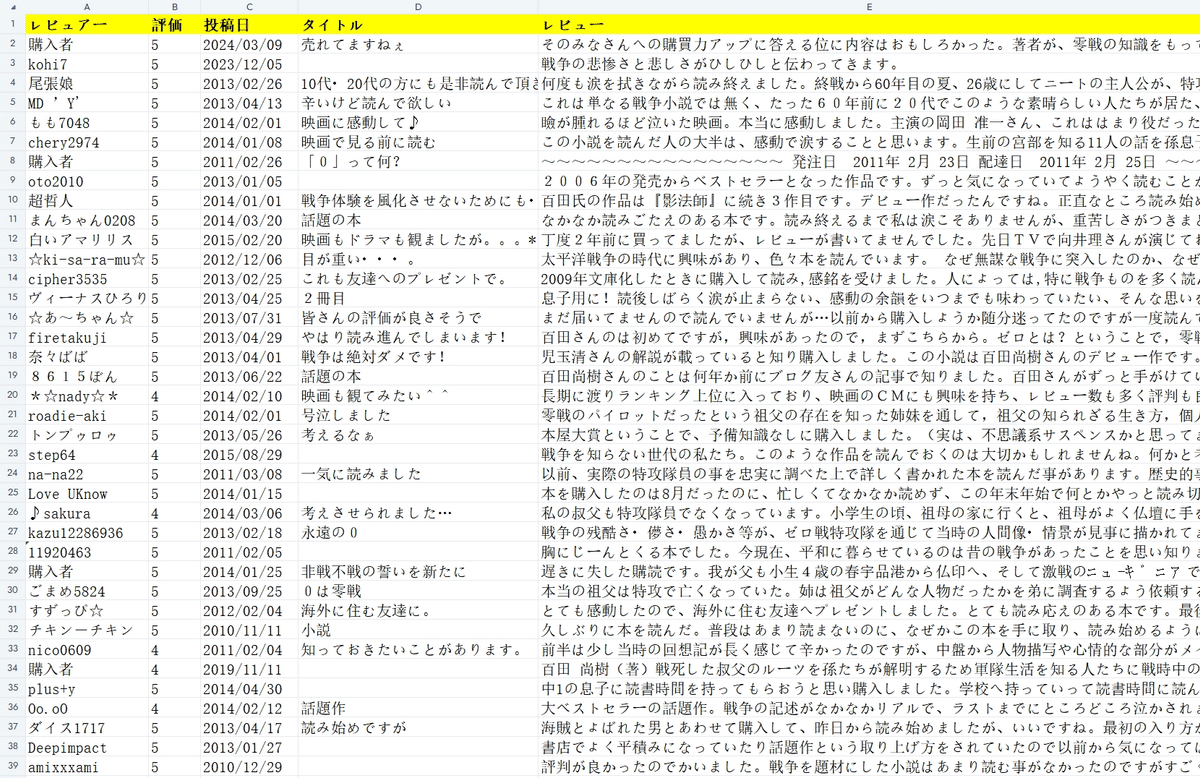Click title cell 戦争は絶対ダメです!
This screenshot has width=1200, height=778.
pyautogui.click(x=417, y=356)
